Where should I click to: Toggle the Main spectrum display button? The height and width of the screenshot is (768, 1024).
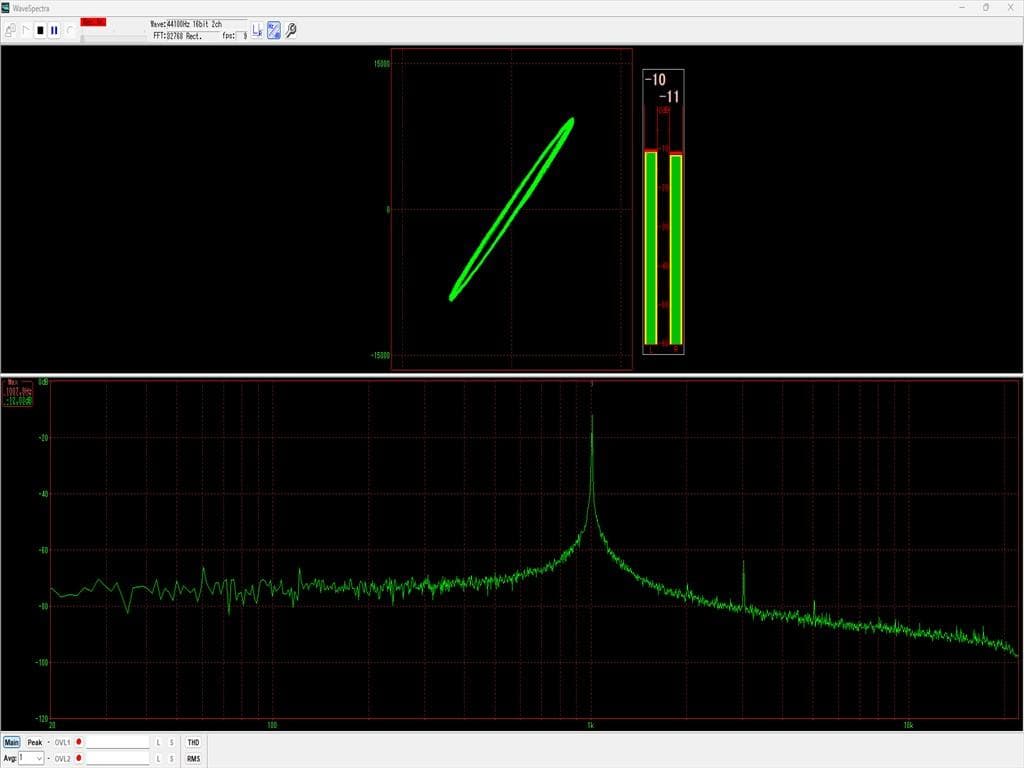[x=11, y=743]
